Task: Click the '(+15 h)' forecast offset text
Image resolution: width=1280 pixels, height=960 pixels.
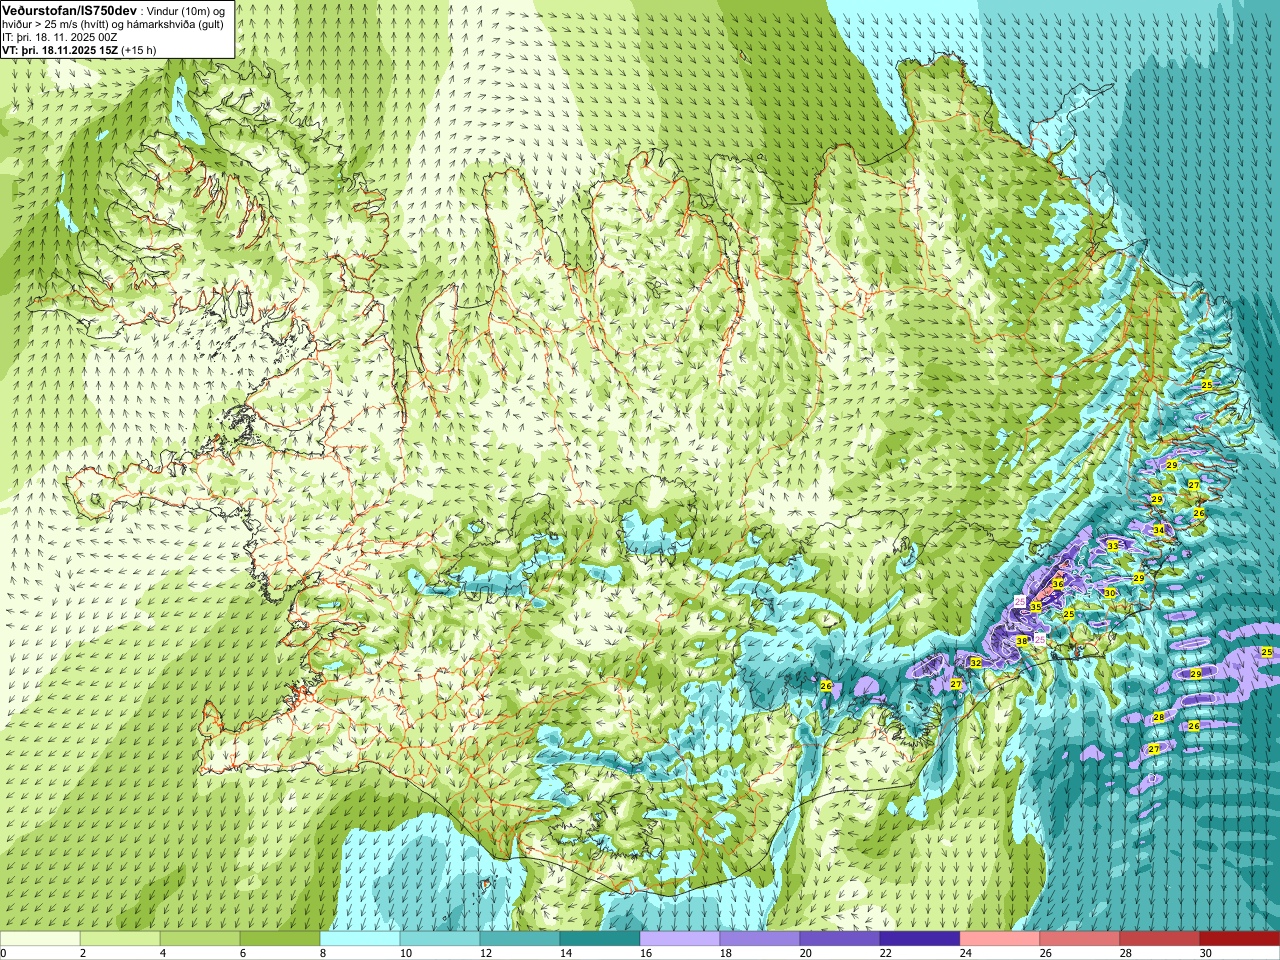Action: point(138,49)
